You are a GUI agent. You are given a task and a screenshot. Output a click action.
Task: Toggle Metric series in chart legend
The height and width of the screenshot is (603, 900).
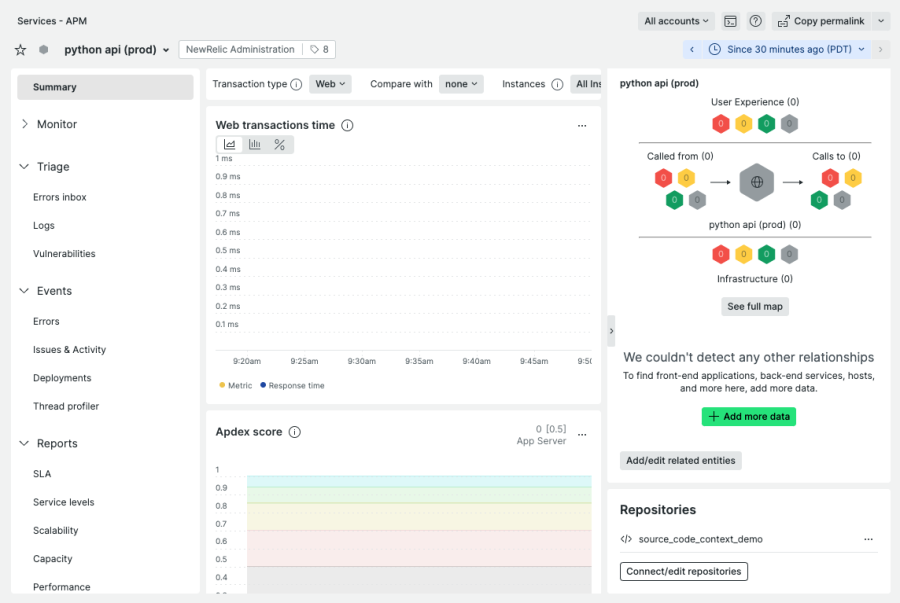coord(236,385)
